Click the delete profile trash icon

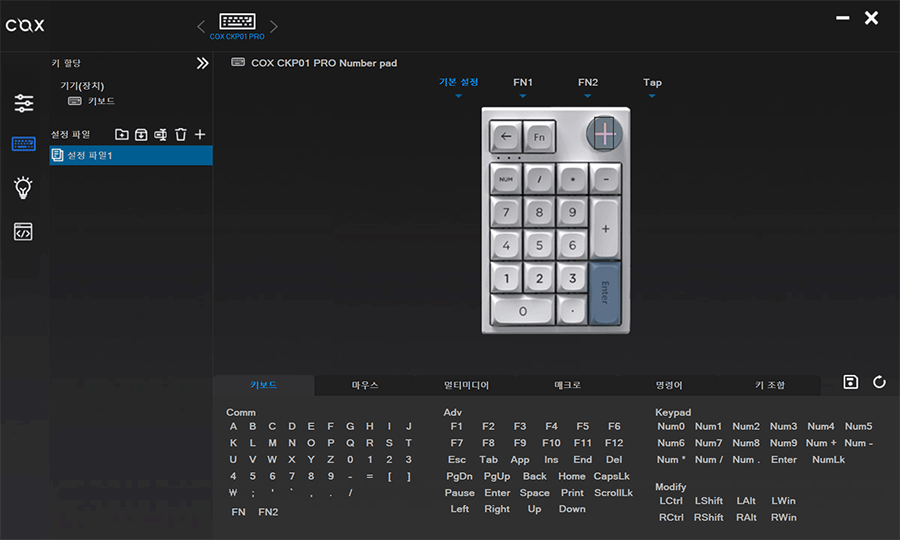180,134
